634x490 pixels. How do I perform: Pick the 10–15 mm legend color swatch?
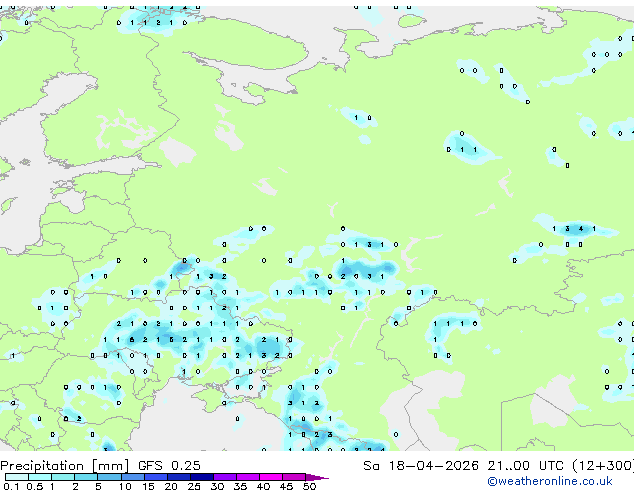[x=132, y=477]
